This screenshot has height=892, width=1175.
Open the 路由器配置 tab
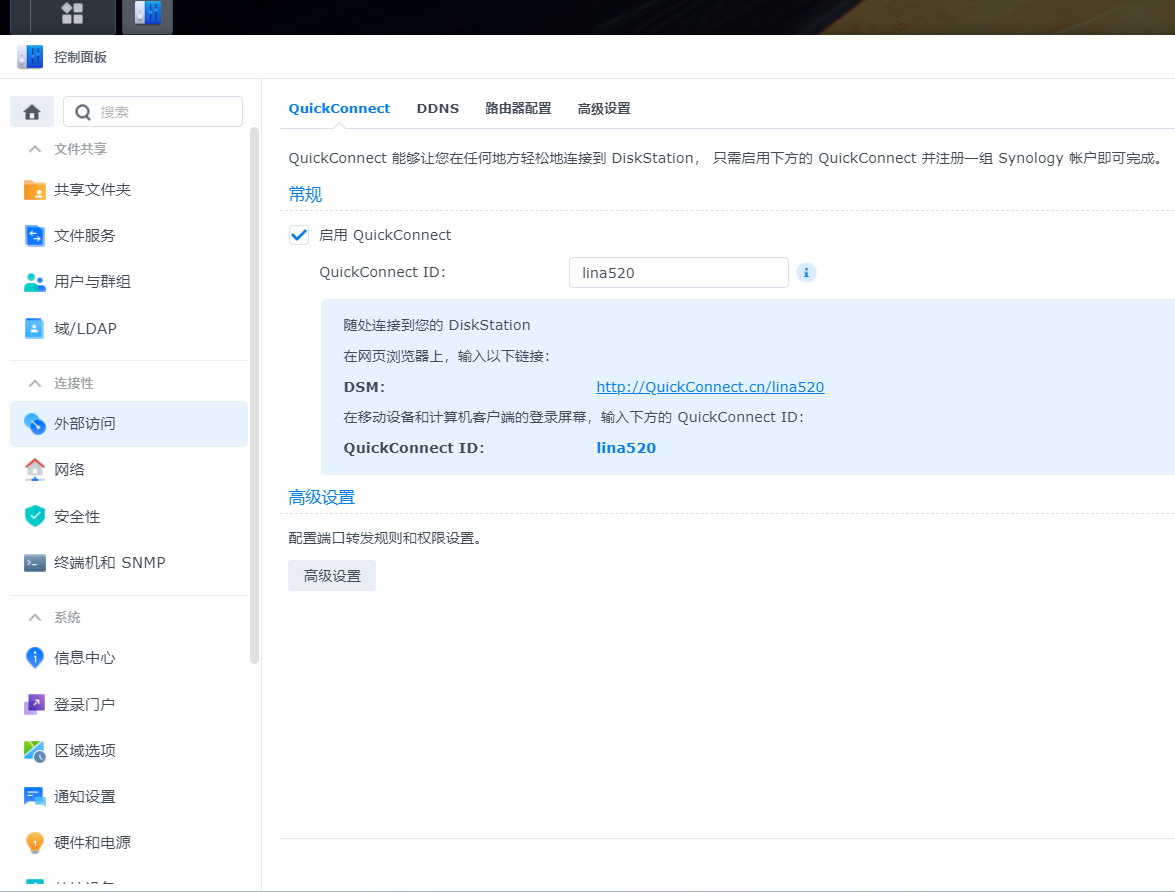(x=519, y=108)
